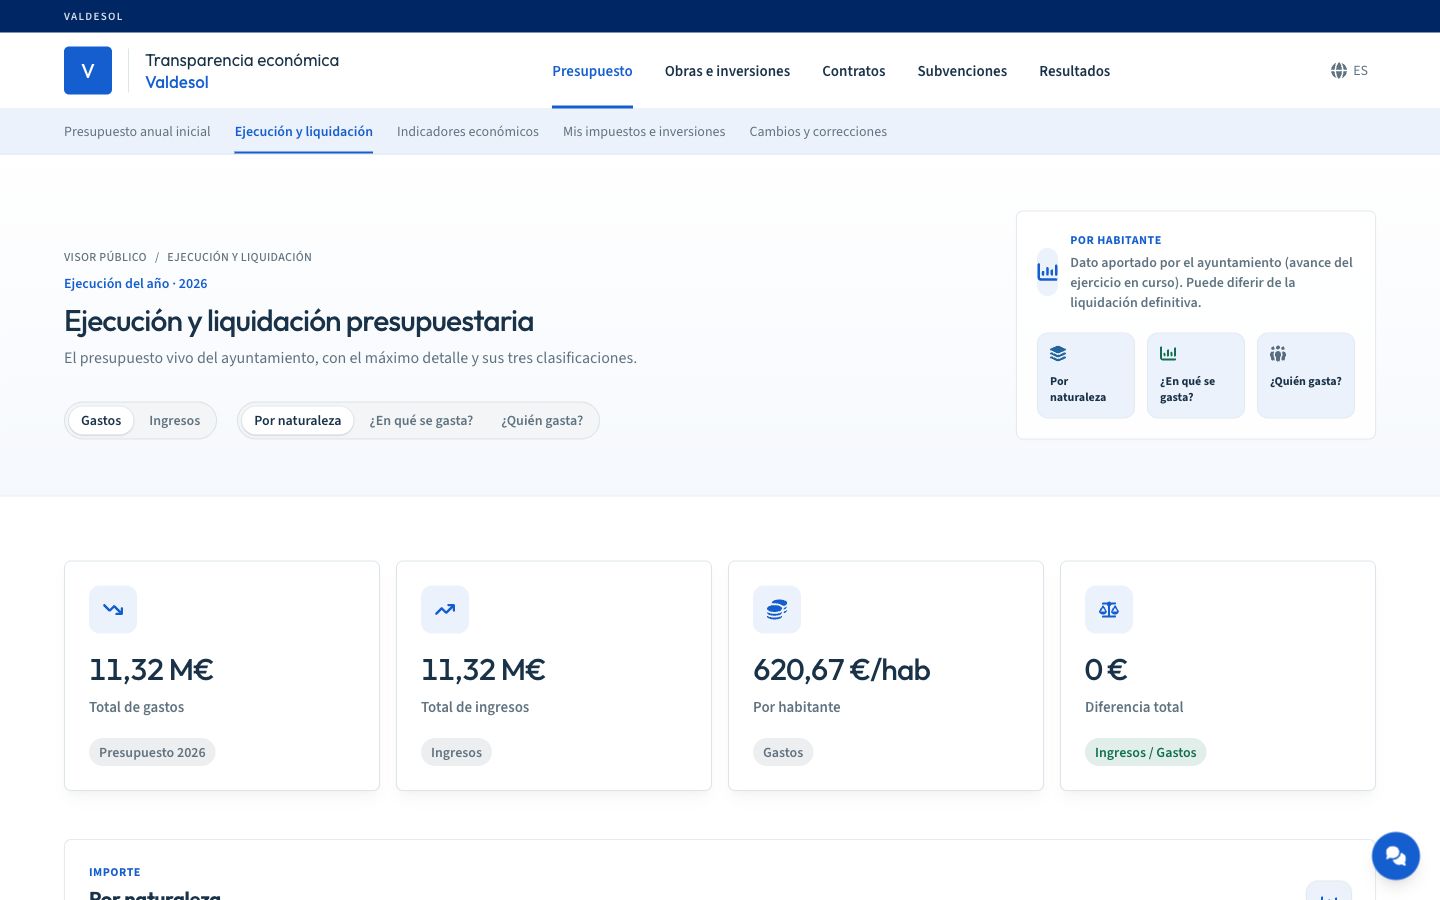Select the Gastos toggle option
1440x900 pixels.
[x=101, y=421]
